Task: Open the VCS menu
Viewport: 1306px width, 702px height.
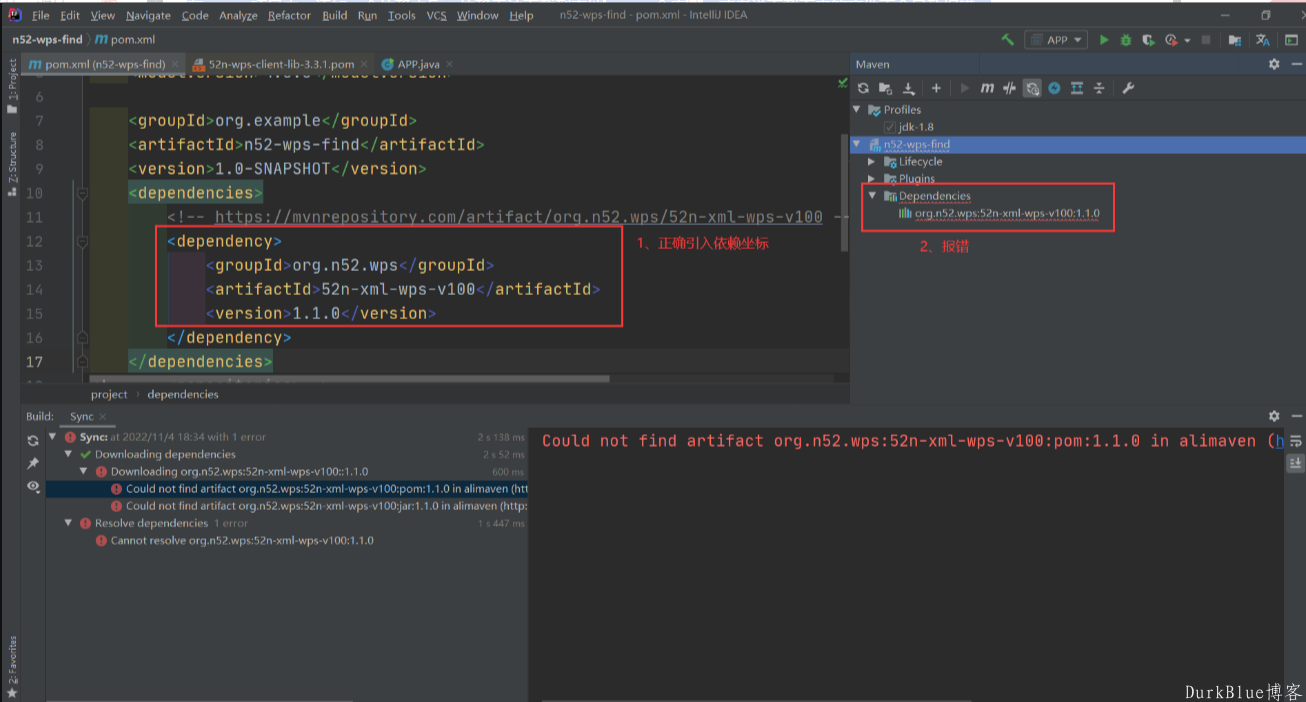Action: pyautogui.click(x=436, y=15)
